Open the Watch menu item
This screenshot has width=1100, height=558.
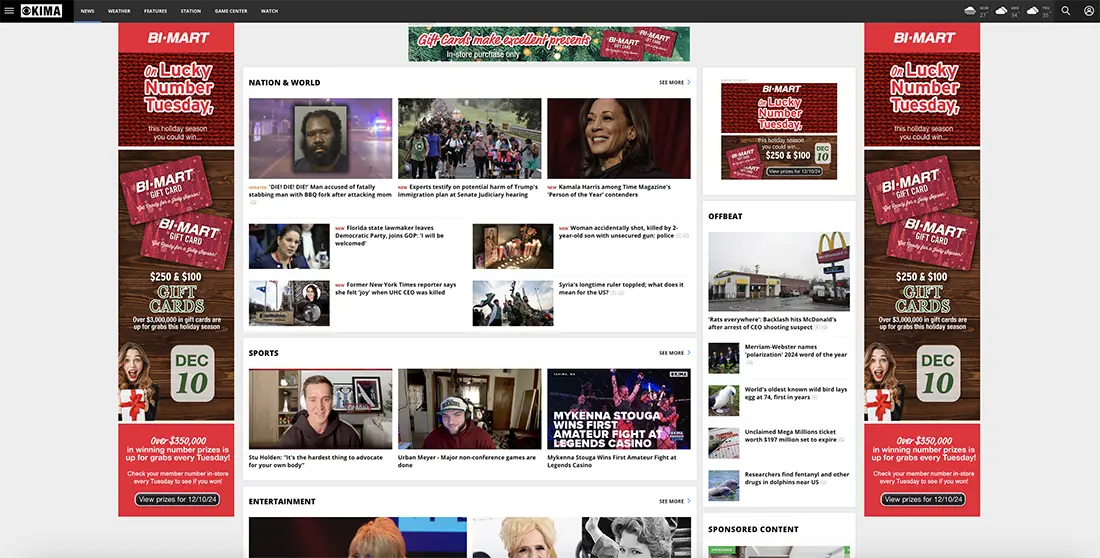(x=269, y=11)
